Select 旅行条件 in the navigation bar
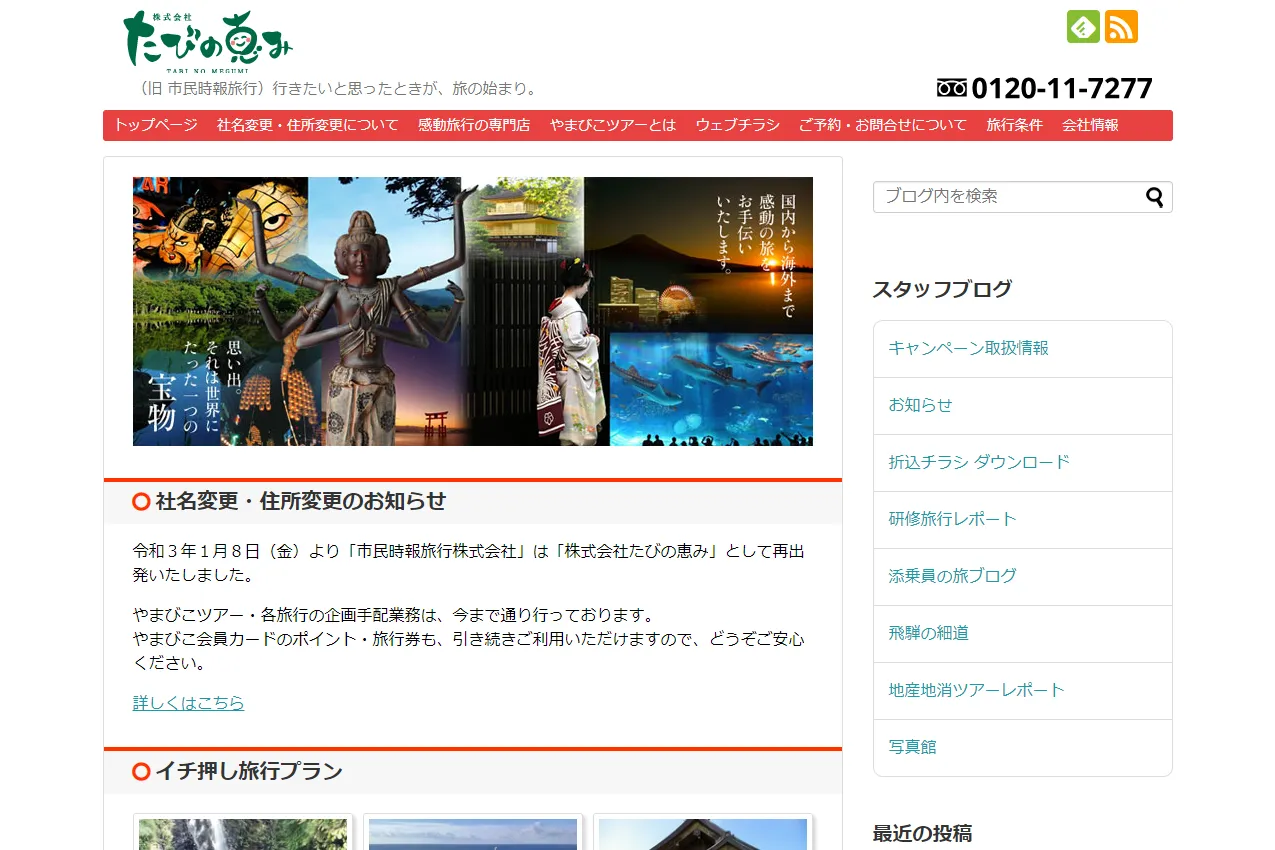 [x=1014, y=125]
